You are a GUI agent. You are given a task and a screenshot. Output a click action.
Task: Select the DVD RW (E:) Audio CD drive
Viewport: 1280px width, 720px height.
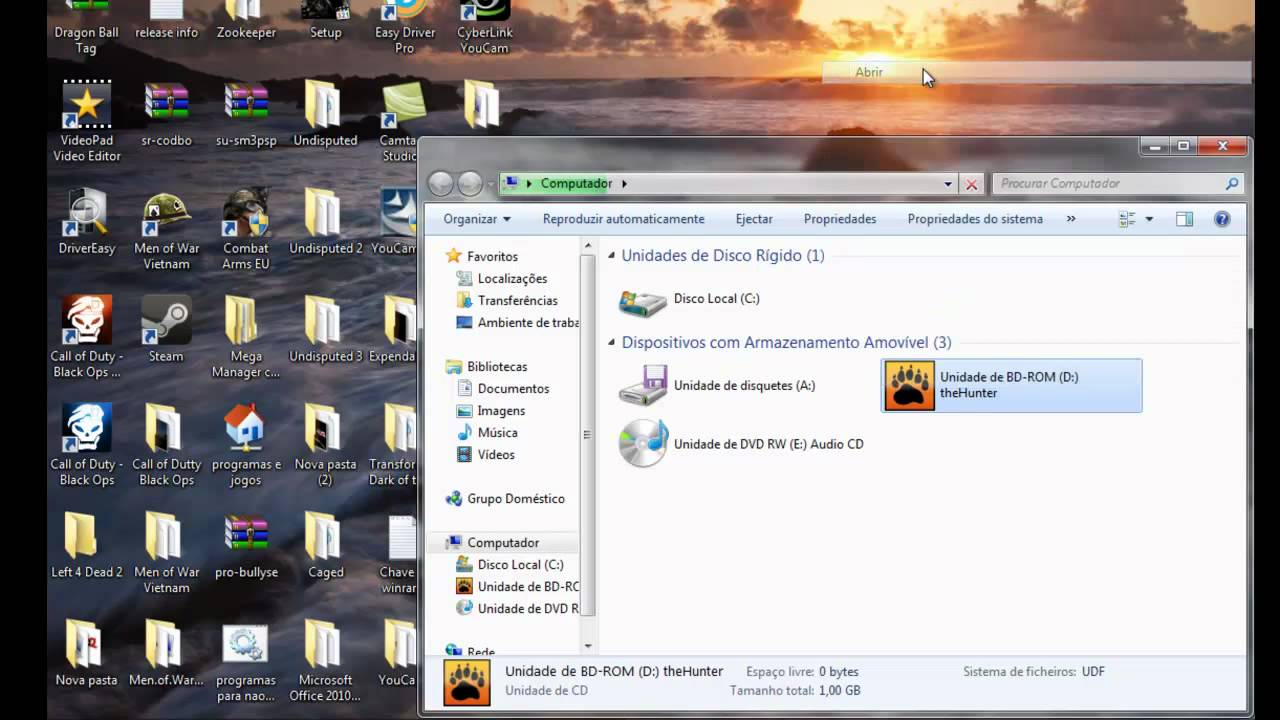pos(741,444)
